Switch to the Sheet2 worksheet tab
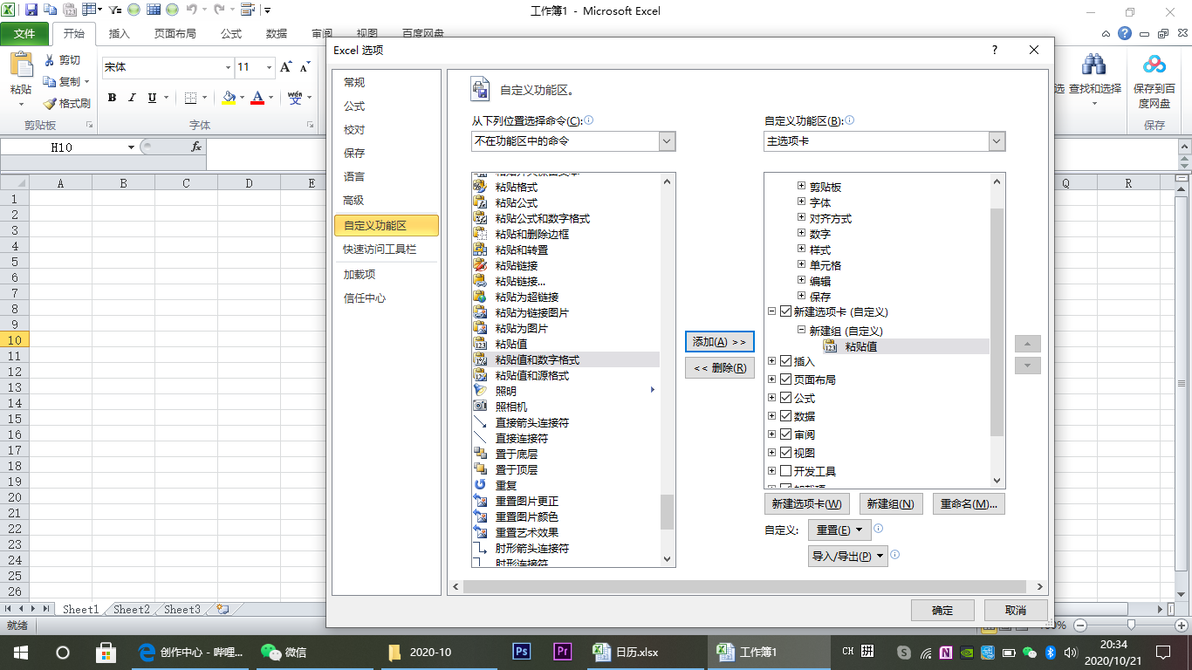1192x670 pixels. 131,609
